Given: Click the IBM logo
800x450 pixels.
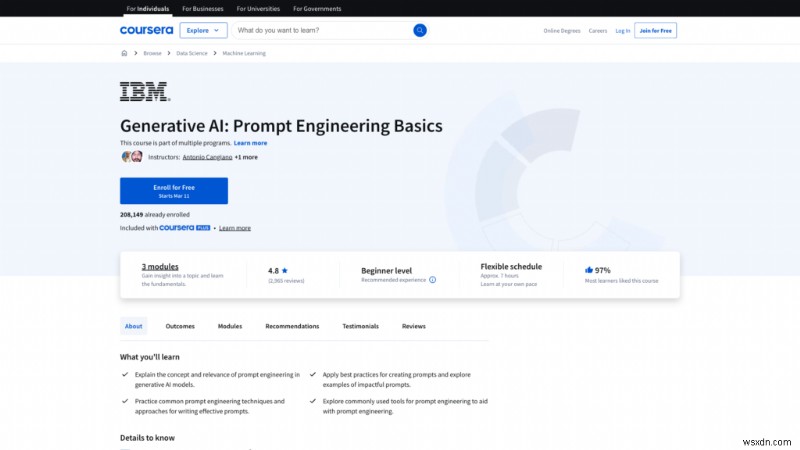Looking at the screenshot, I should (145, 91).
